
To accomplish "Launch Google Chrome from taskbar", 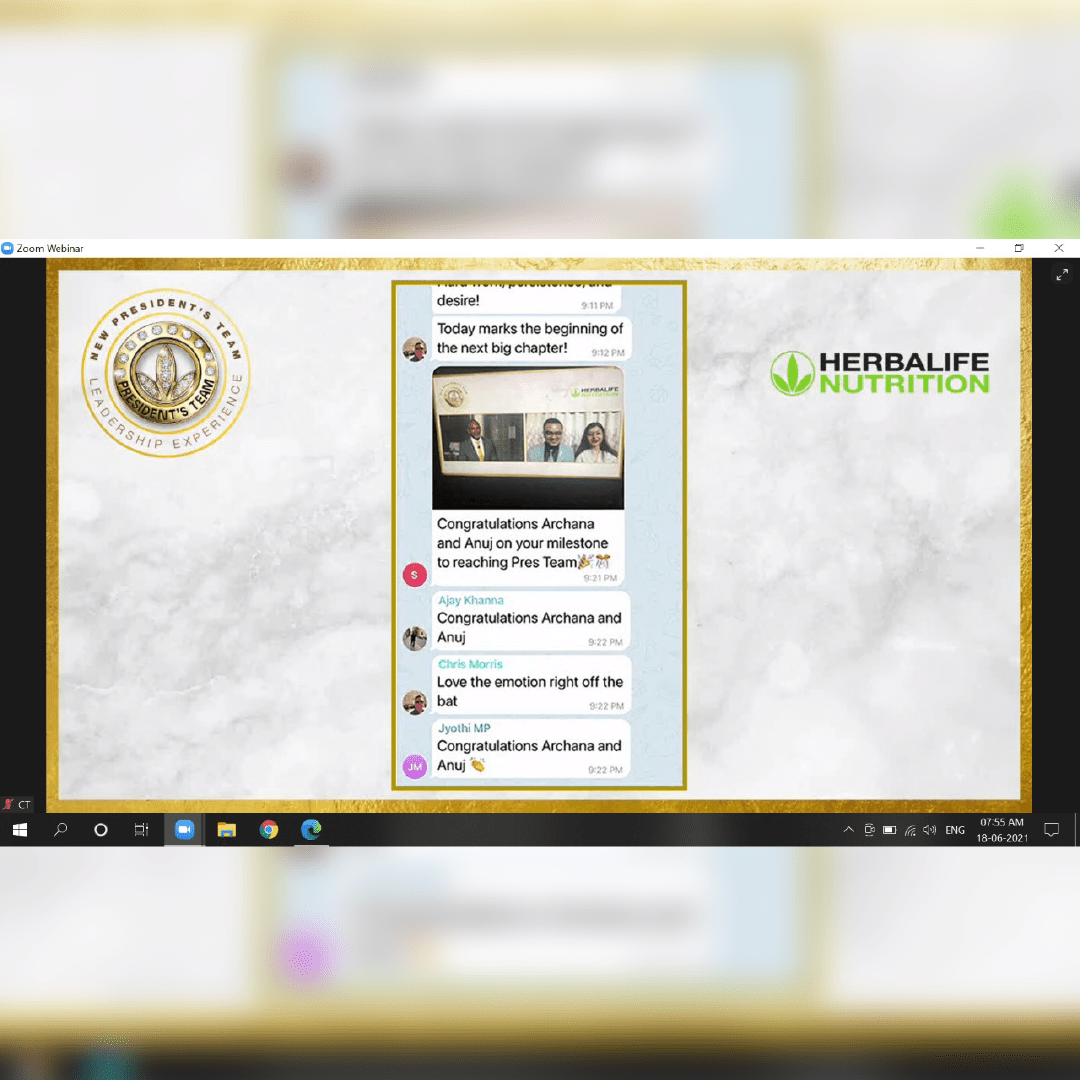I will 269,830.
